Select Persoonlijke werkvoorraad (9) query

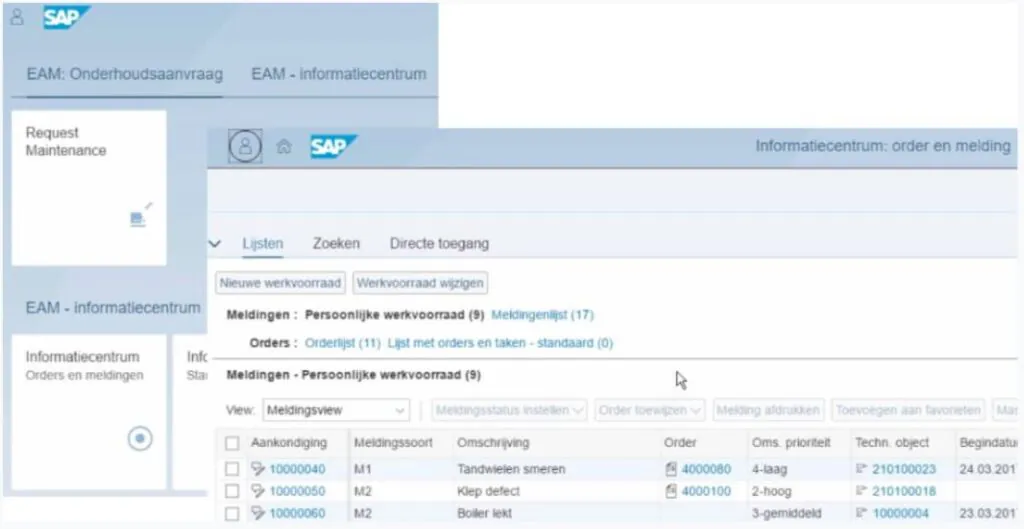point(395,315)
